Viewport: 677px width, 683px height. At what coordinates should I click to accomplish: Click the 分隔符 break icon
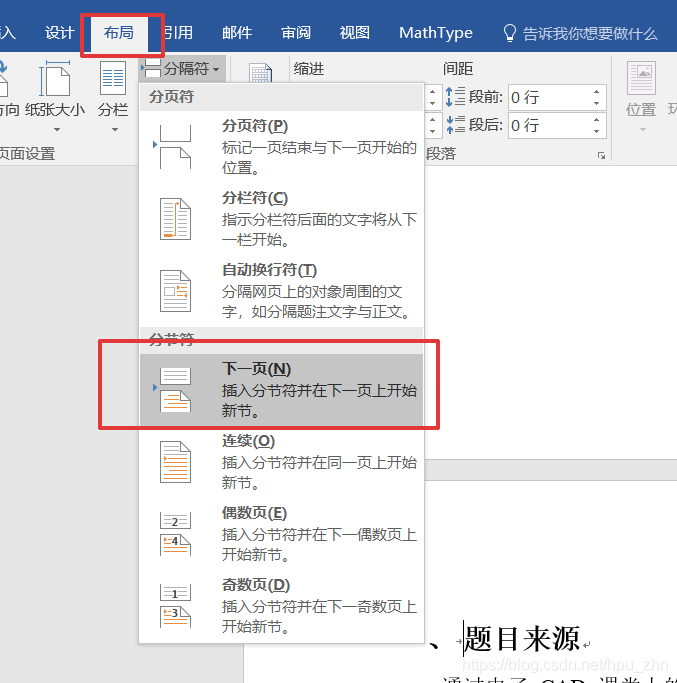click(151, 68)
